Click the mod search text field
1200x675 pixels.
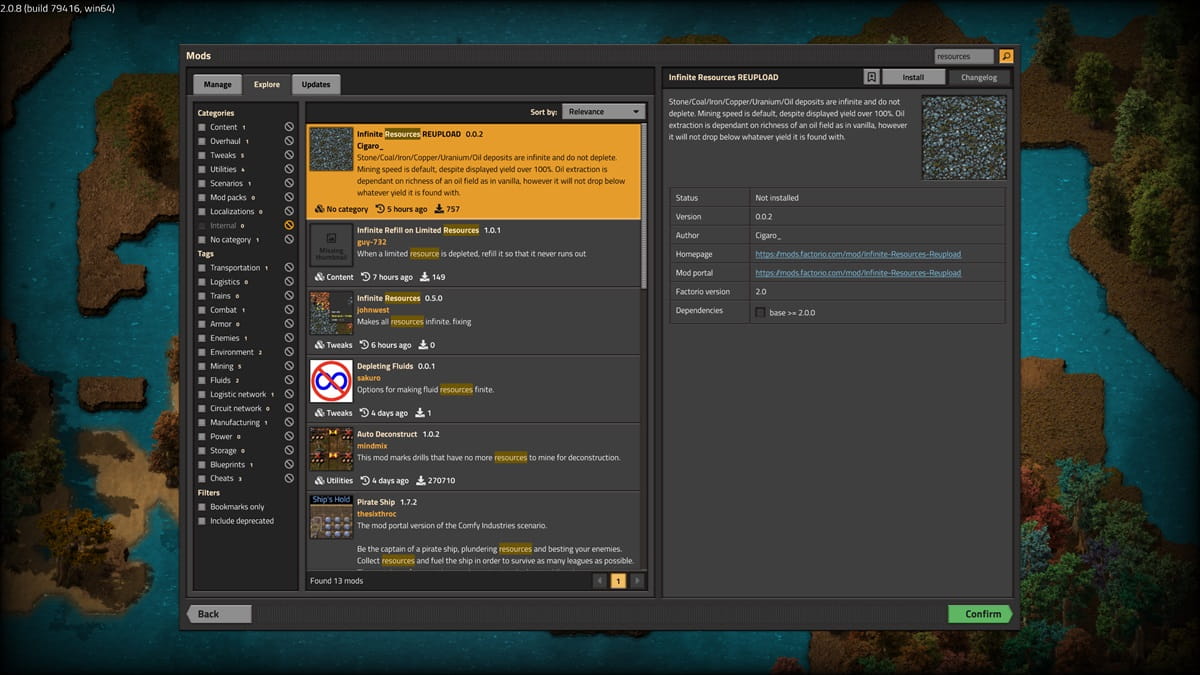click(963, 56)
